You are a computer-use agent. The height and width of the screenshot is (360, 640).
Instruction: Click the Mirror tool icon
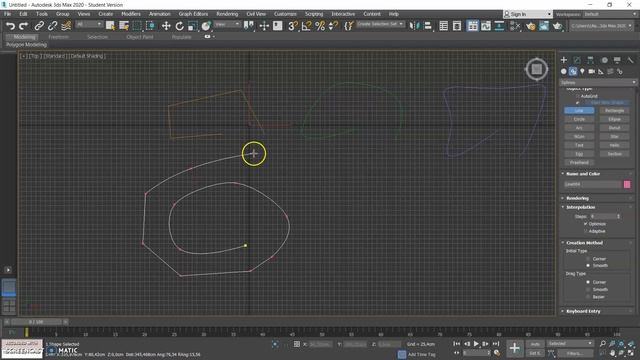tap(414, 26)
